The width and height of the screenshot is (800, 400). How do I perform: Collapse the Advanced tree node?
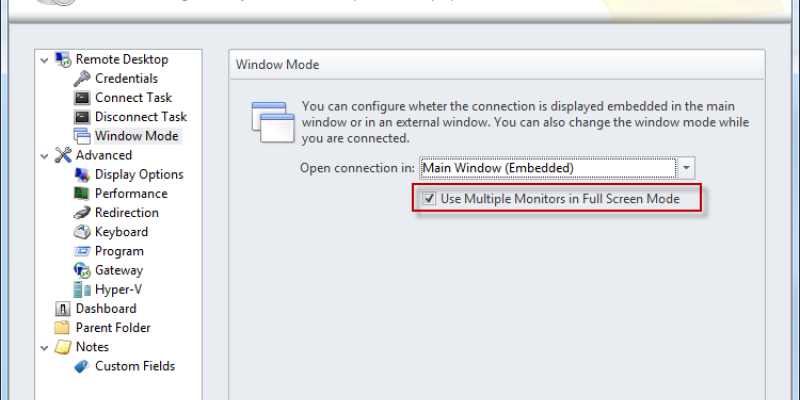point(44,156)
